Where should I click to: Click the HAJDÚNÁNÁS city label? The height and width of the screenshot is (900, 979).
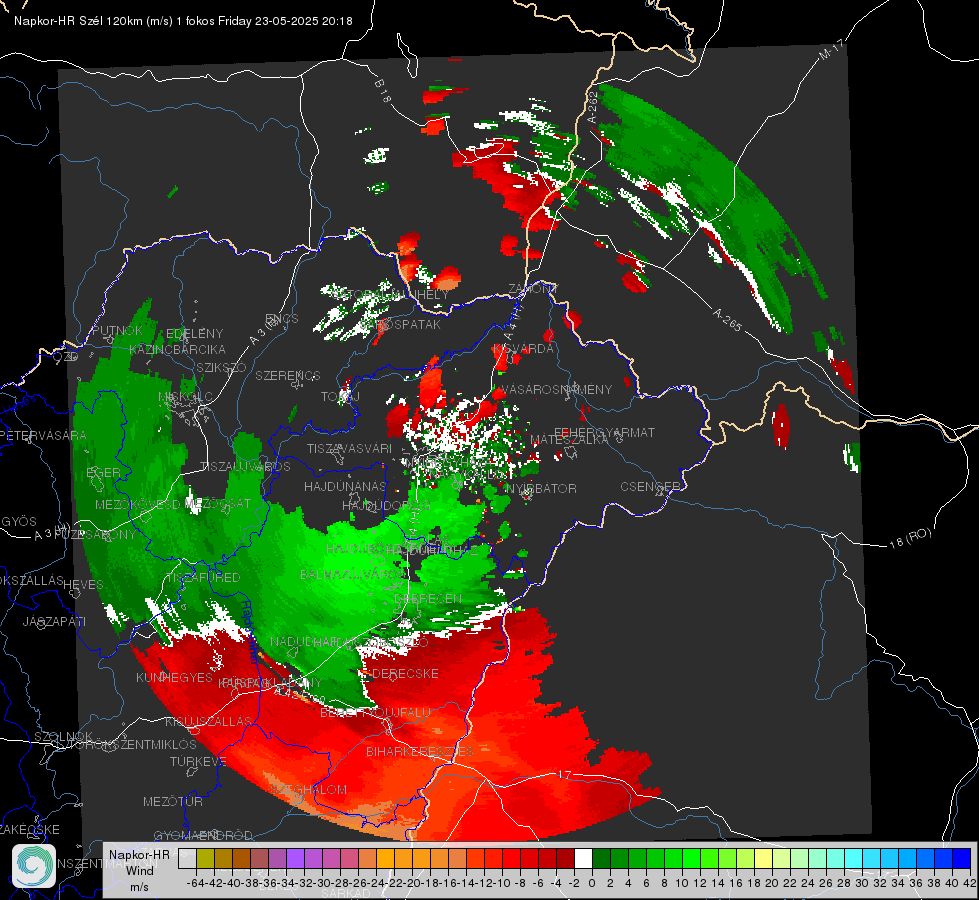tap(345, 486)
